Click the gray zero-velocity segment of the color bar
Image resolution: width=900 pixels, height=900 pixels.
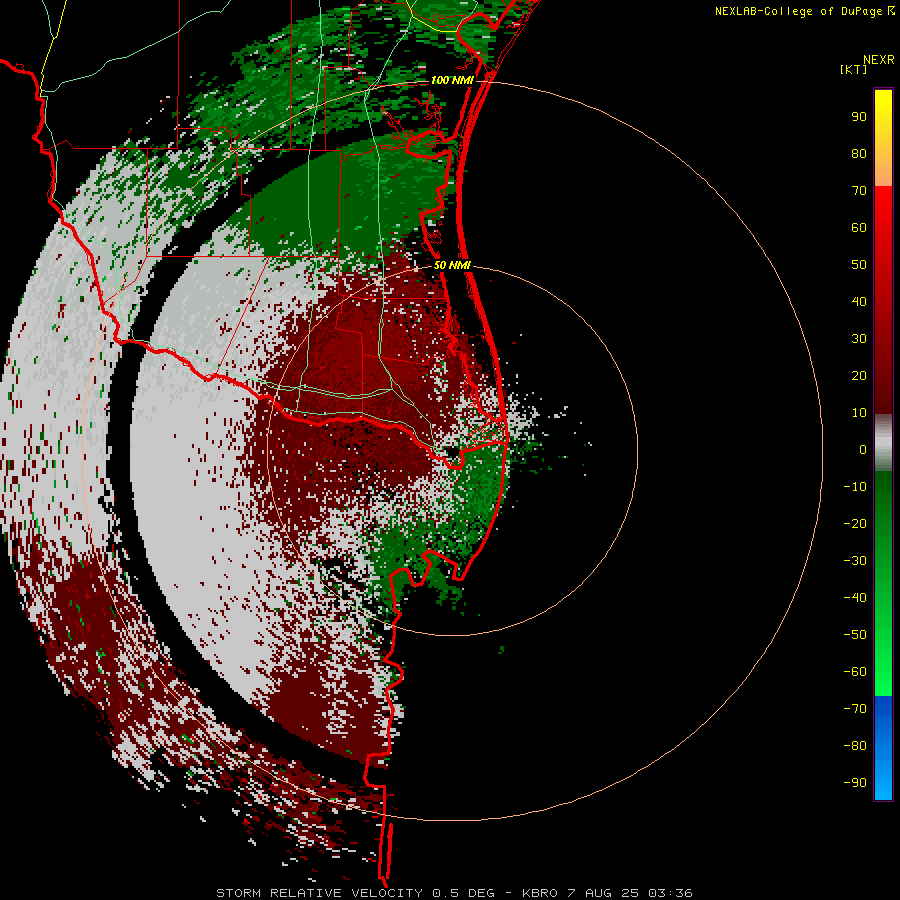point(883,443)
